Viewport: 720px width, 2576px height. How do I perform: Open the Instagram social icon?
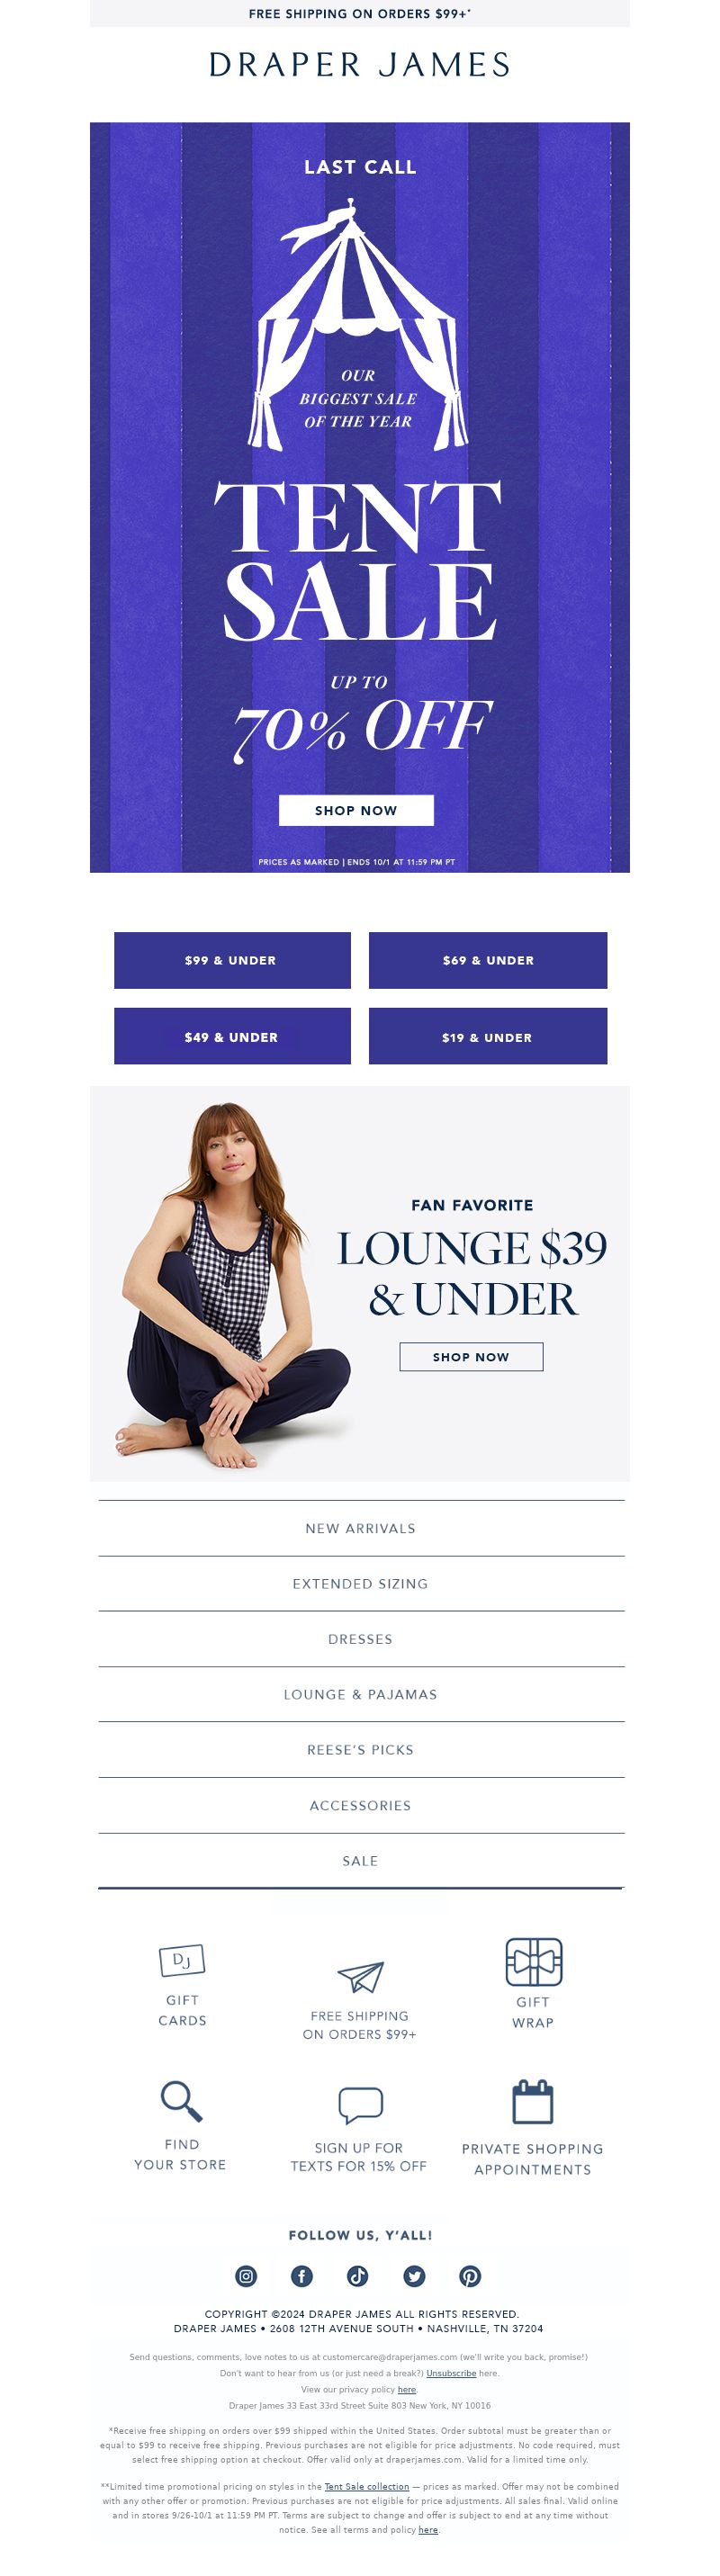(246, 2276)
